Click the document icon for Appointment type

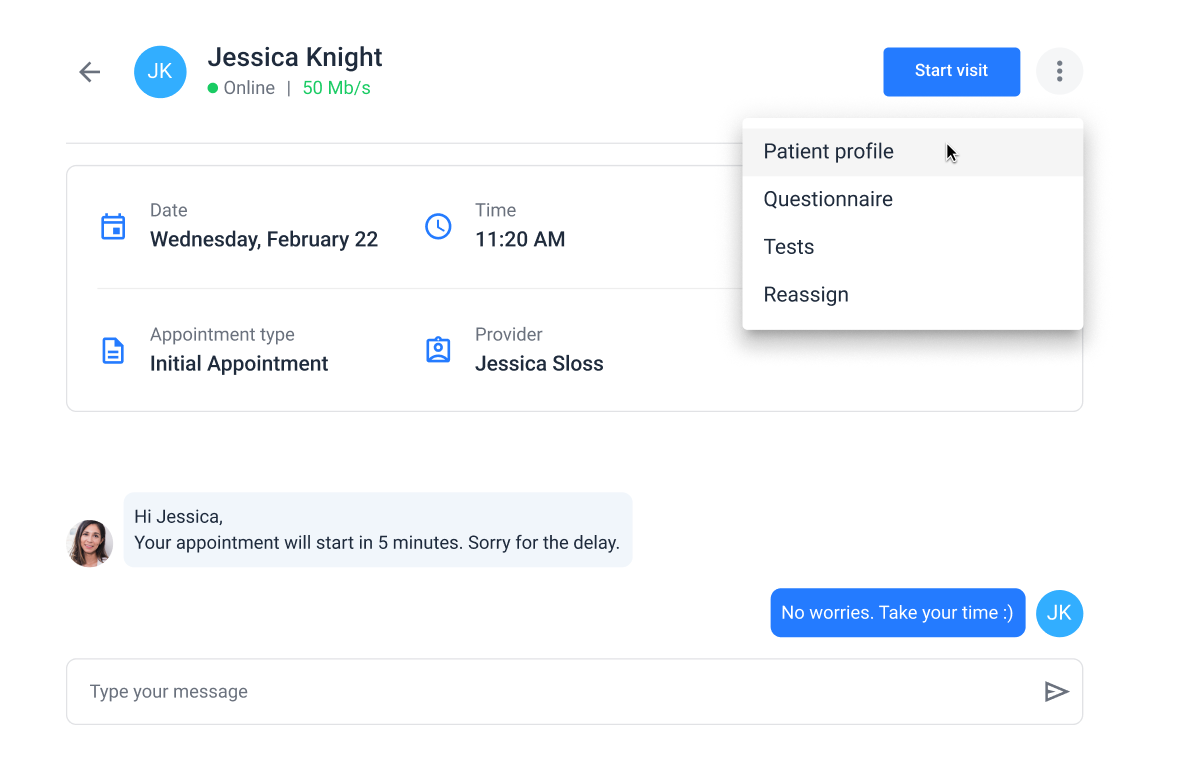coord(113,351)
